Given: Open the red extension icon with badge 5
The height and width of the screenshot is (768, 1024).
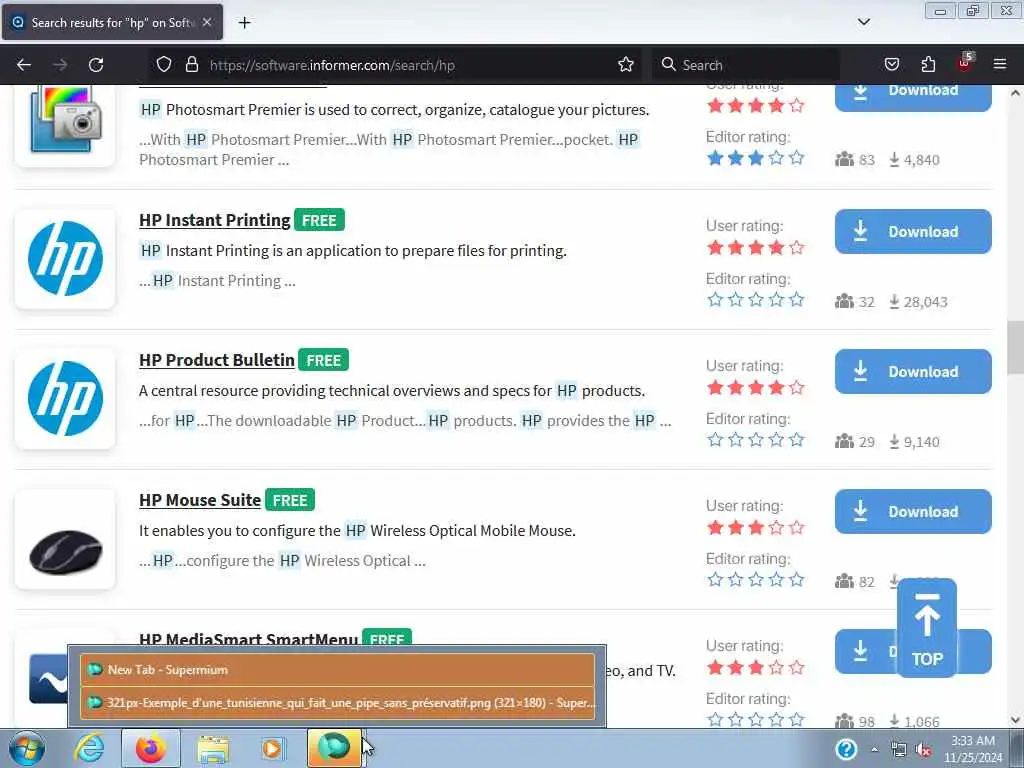Looking at the screenshot, I should (965, 63).
